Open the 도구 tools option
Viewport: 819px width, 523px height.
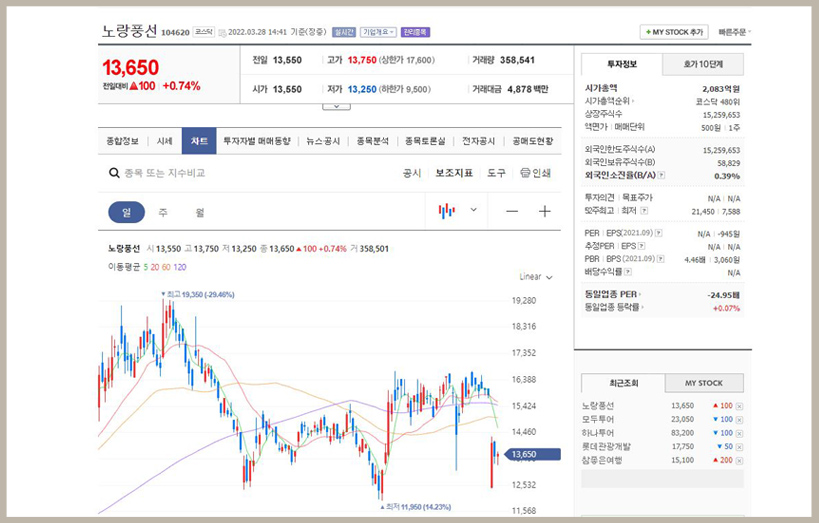[x=496, y=173]
